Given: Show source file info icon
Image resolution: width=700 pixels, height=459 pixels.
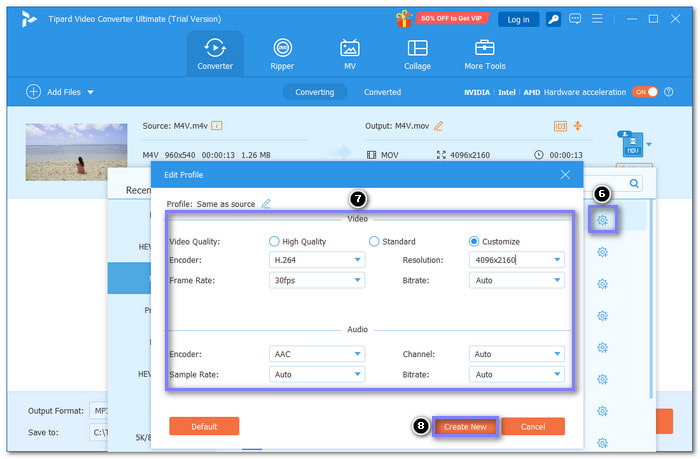Looking at the screenshot, I should 217,126.
